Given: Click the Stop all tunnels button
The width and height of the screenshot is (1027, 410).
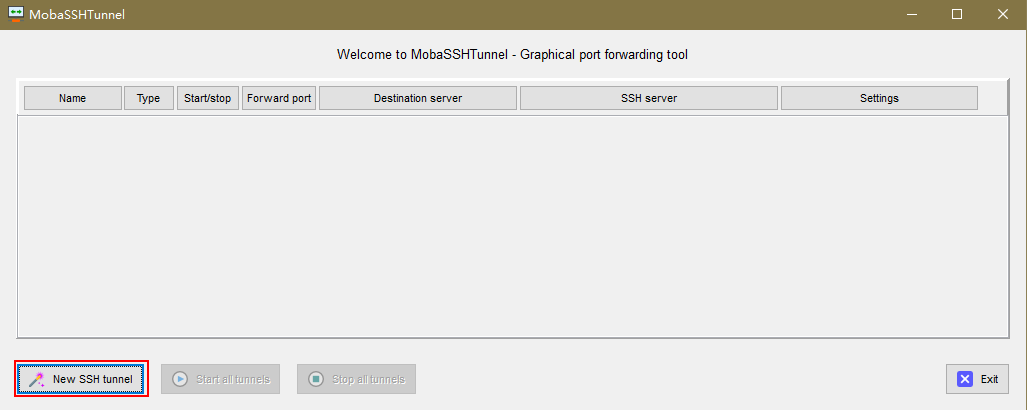Looking at the screenshot, I should 356,379.
